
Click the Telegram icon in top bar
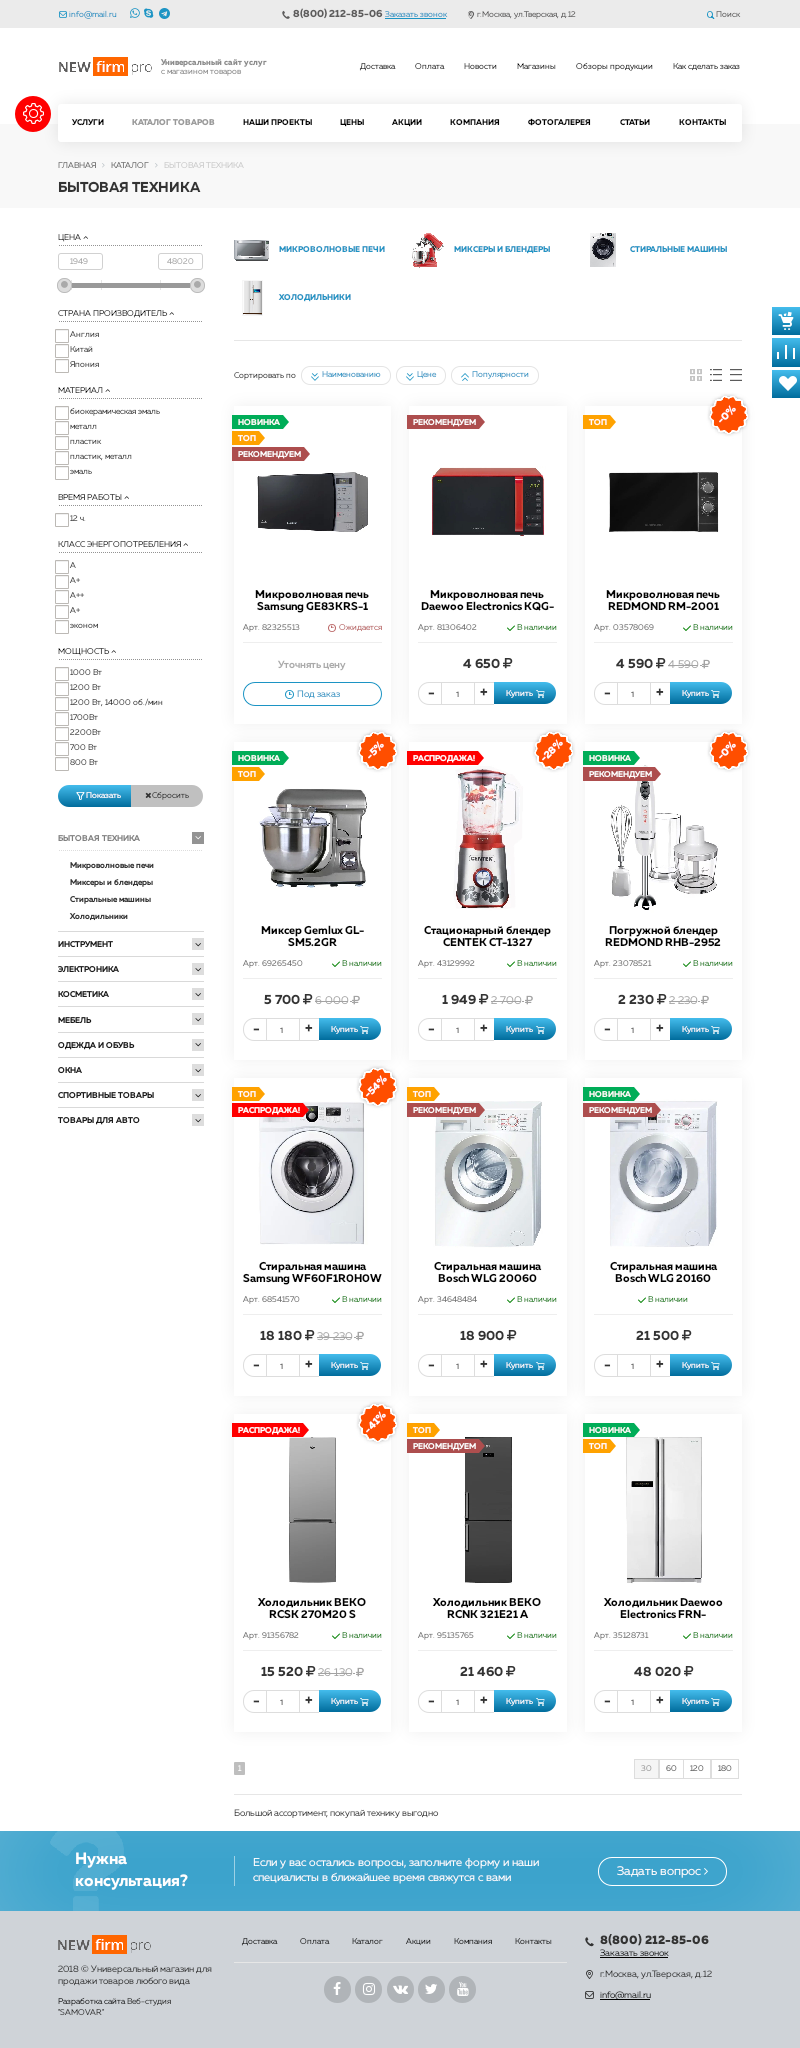(164, 14)
